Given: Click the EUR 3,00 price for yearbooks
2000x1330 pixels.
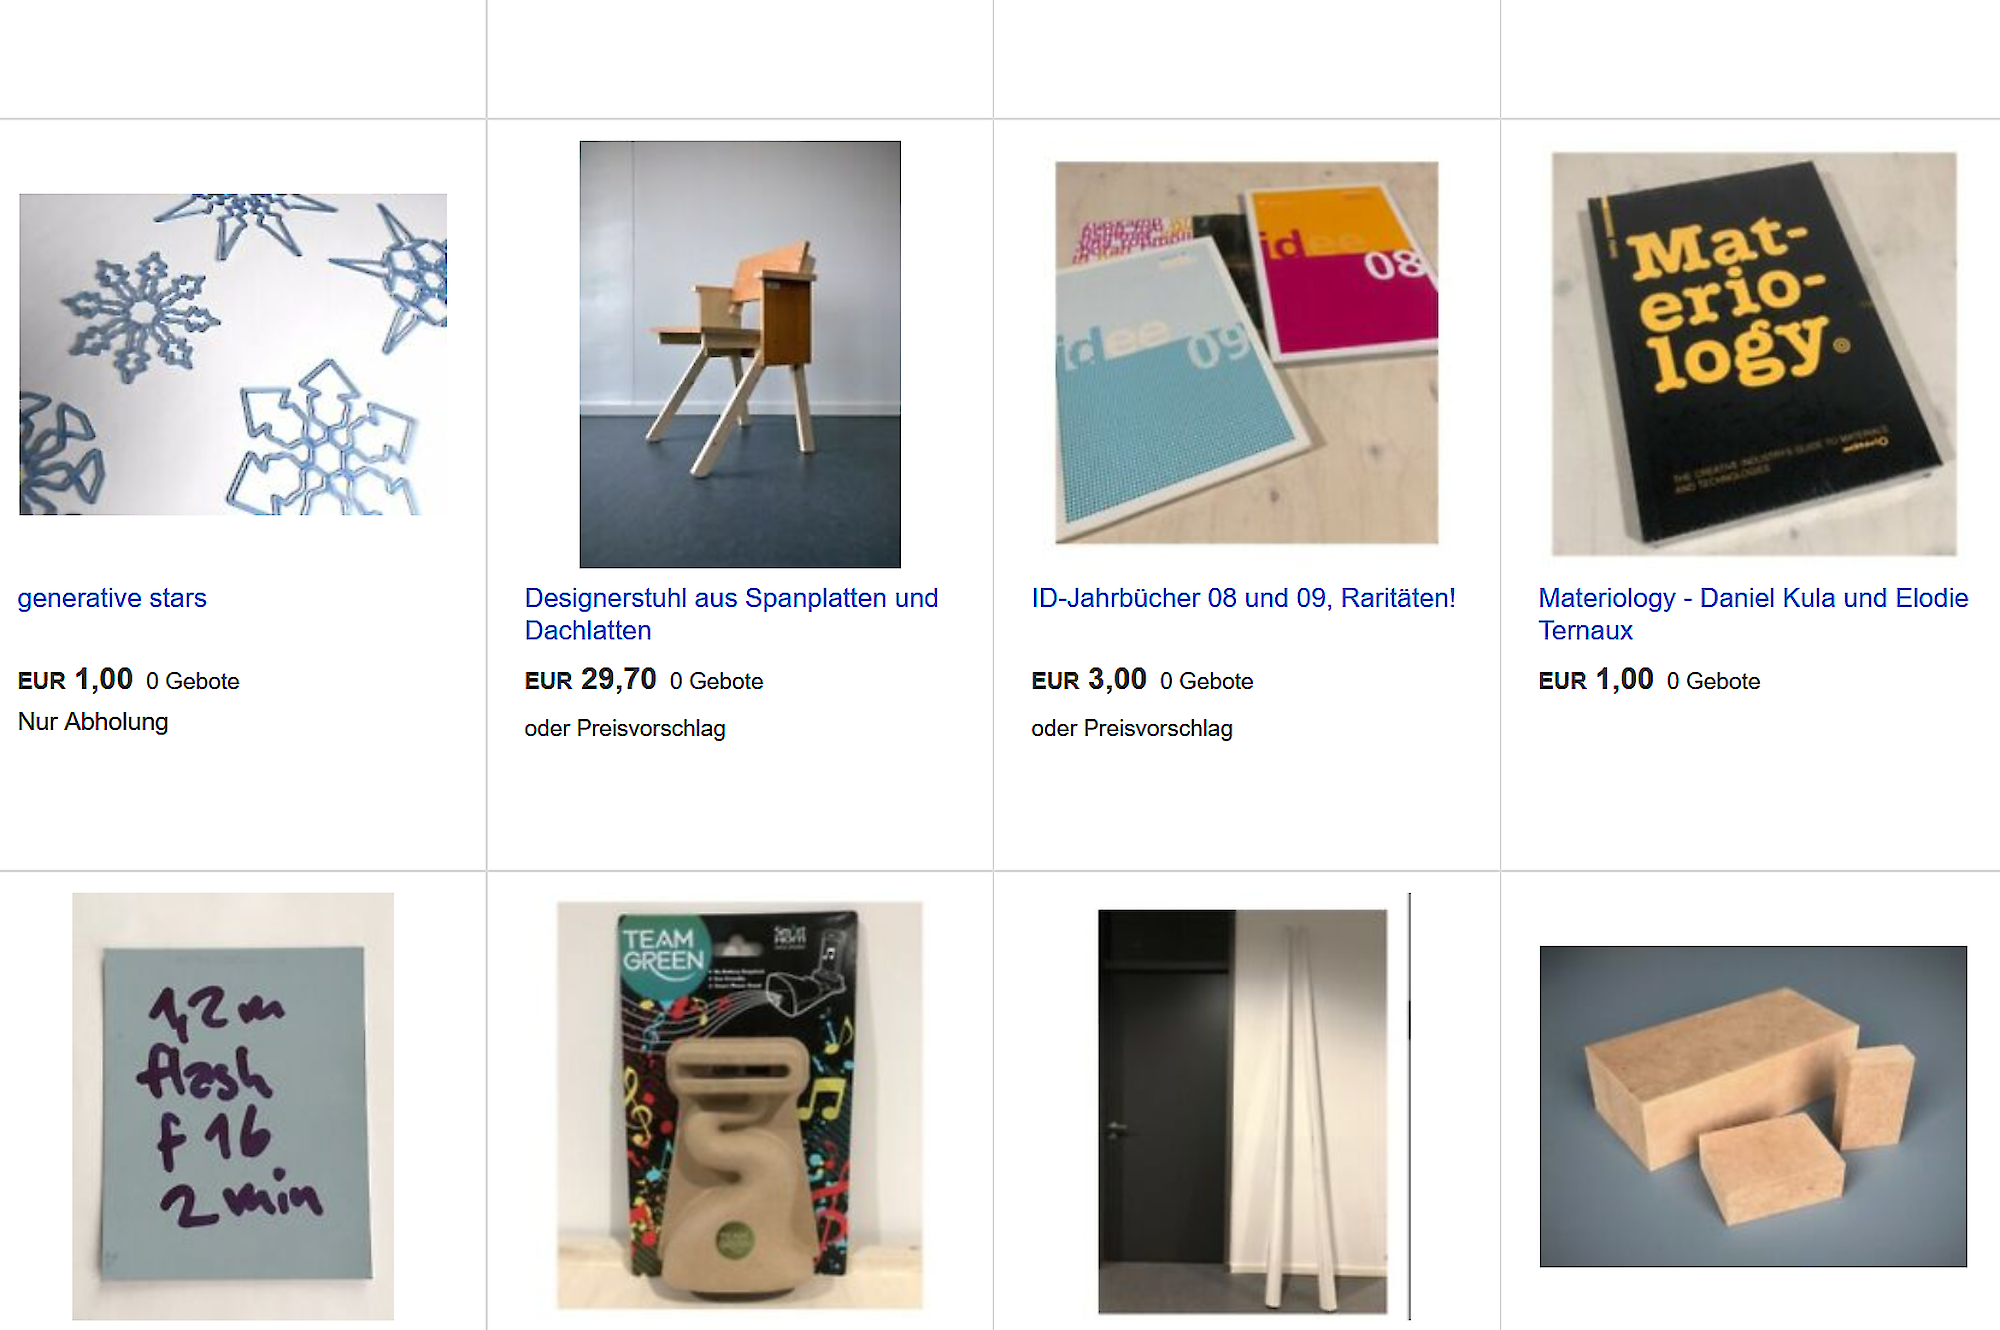Looking at the screenshot, I should (1089, 680).
